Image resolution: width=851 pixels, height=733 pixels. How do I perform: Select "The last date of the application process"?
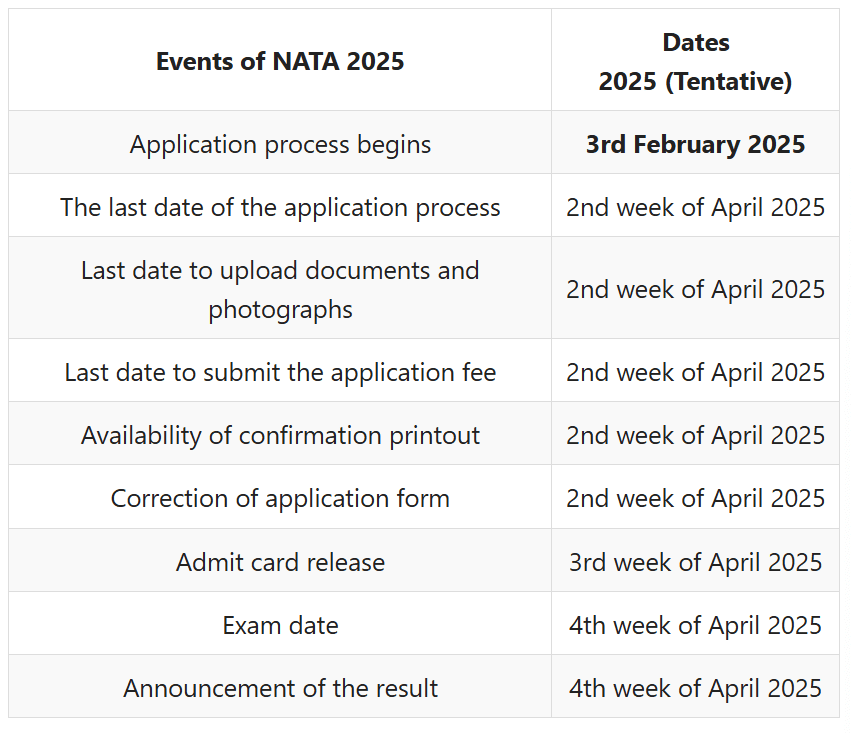tap(280, 207)
